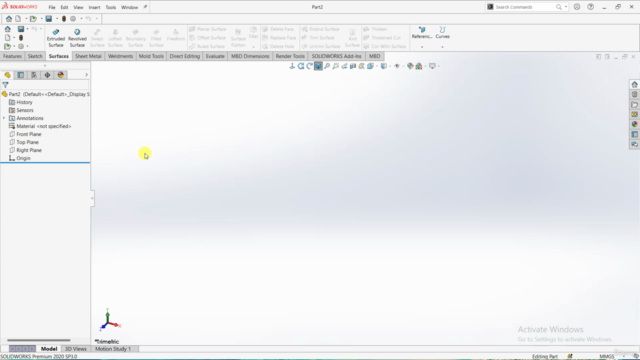This screenshot has height=360, width=640.
Task: Click the Zoom to Area icon
Action: [x=336, y=66]
